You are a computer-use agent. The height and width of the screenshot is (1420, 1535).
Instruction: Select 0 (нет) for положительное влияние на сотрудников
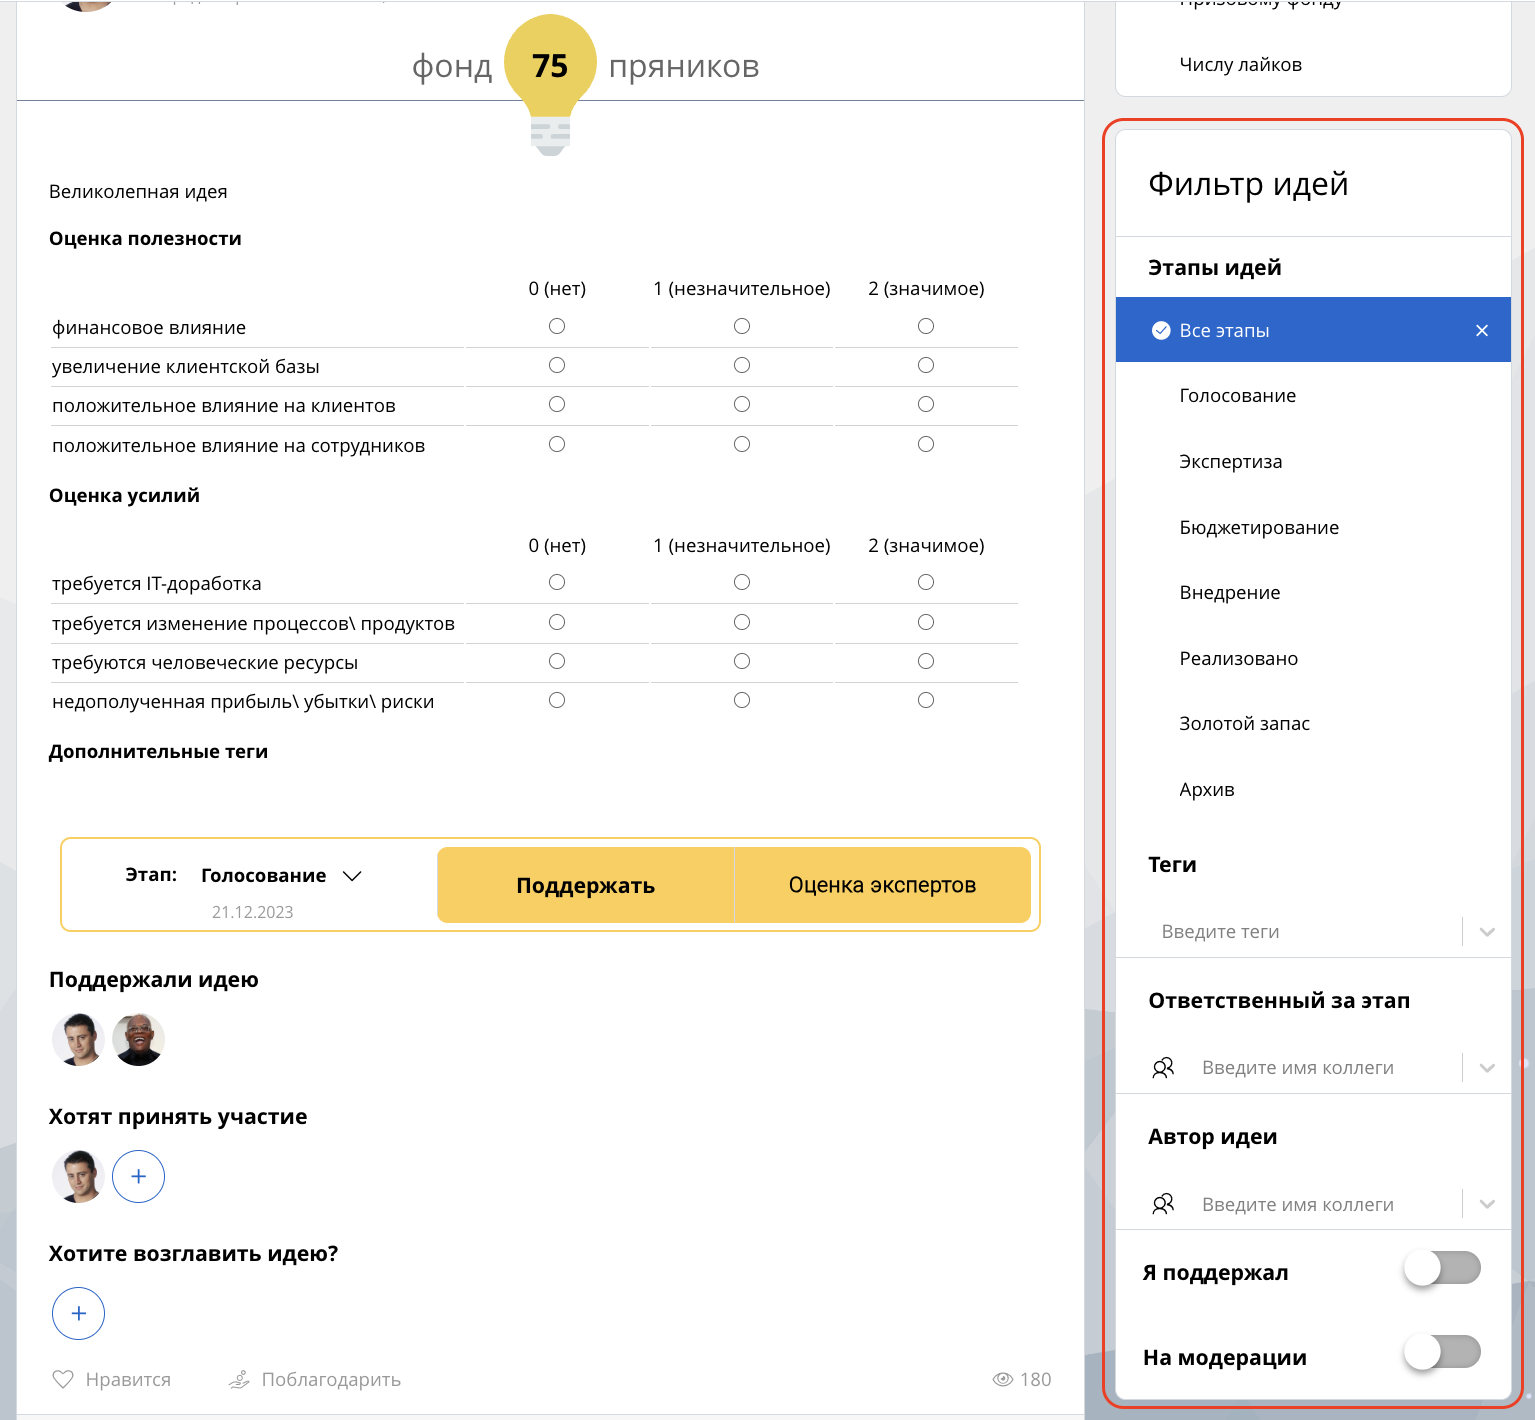[557, 444]
